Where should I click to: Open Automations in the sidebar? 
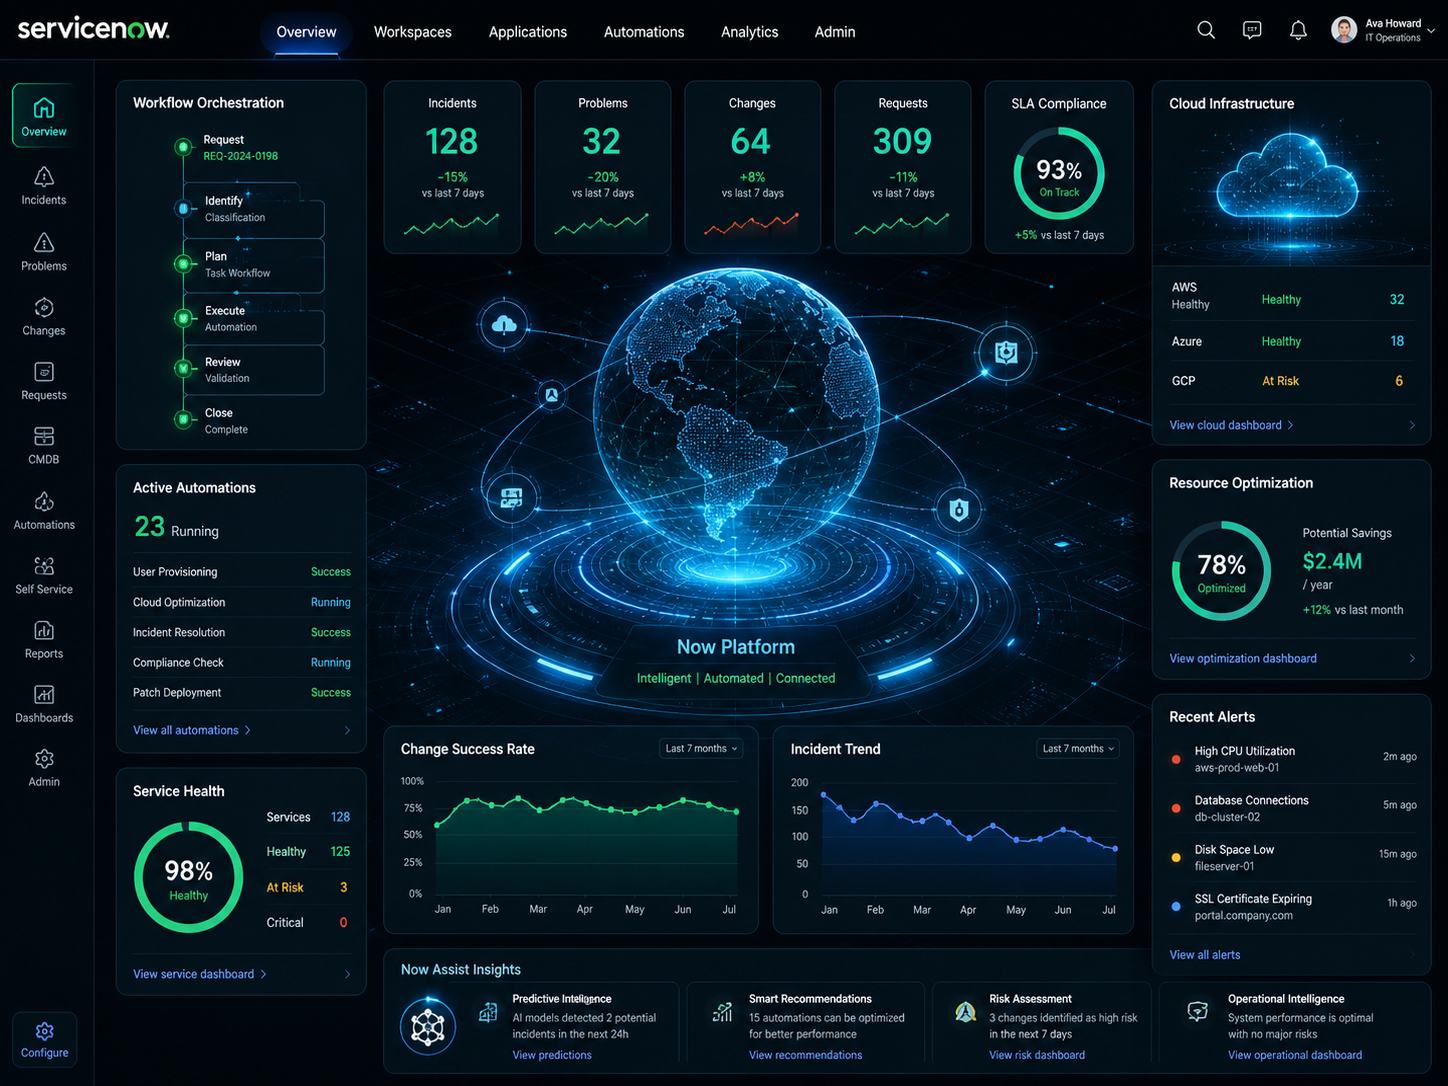point(44,511)
